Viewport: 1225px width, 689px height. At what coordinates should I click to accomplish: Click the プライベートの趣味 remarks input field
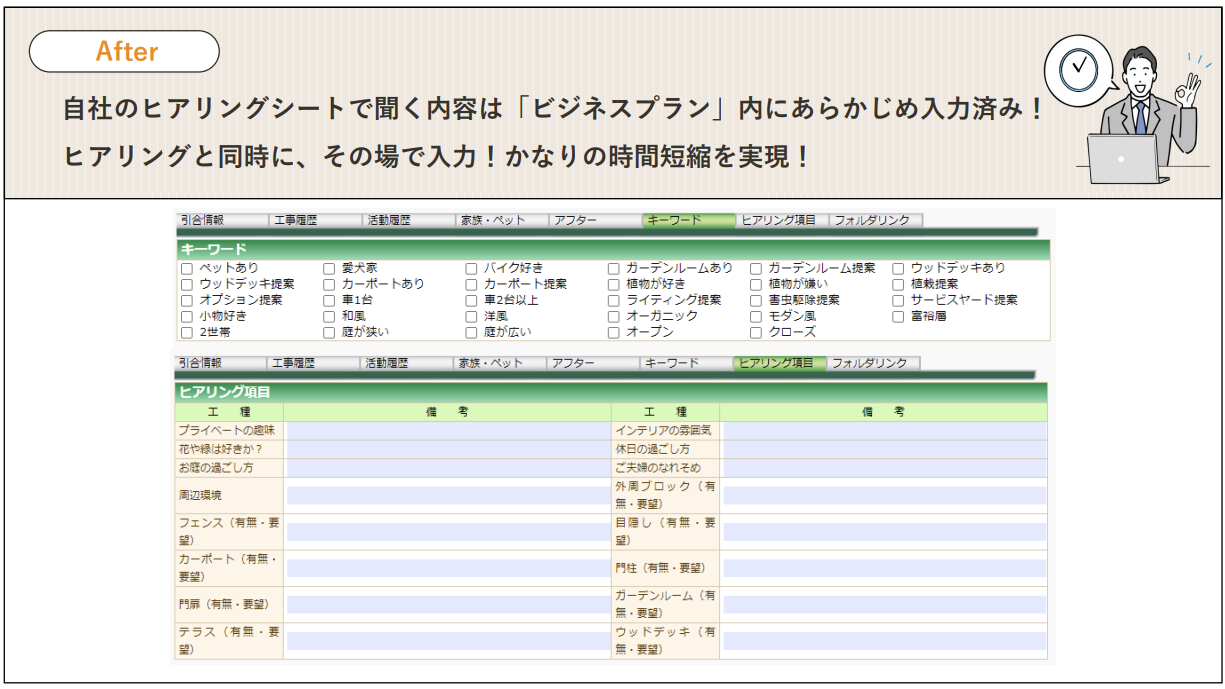point(447,430)
